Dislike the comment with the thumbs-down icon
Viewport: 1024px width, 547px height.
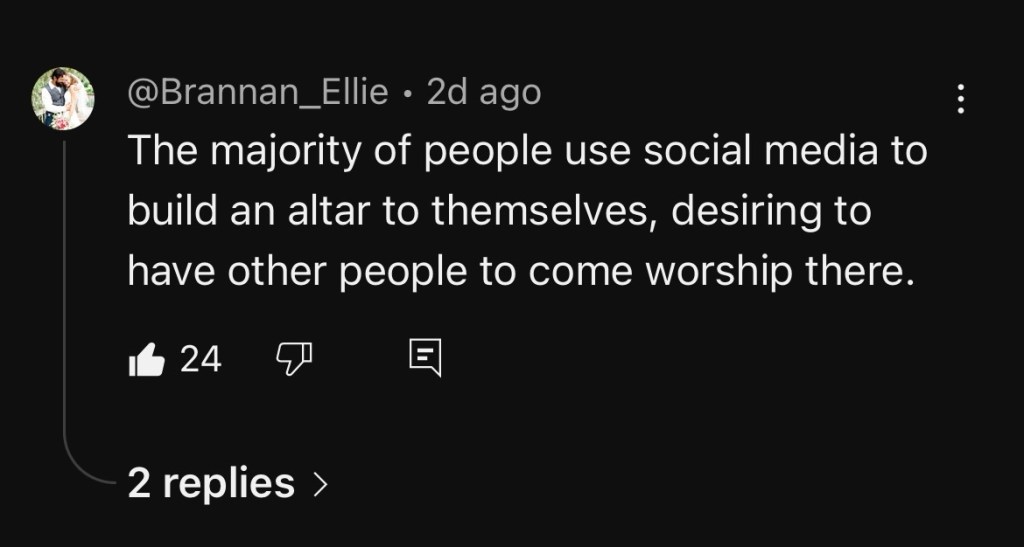click(294, 358)
